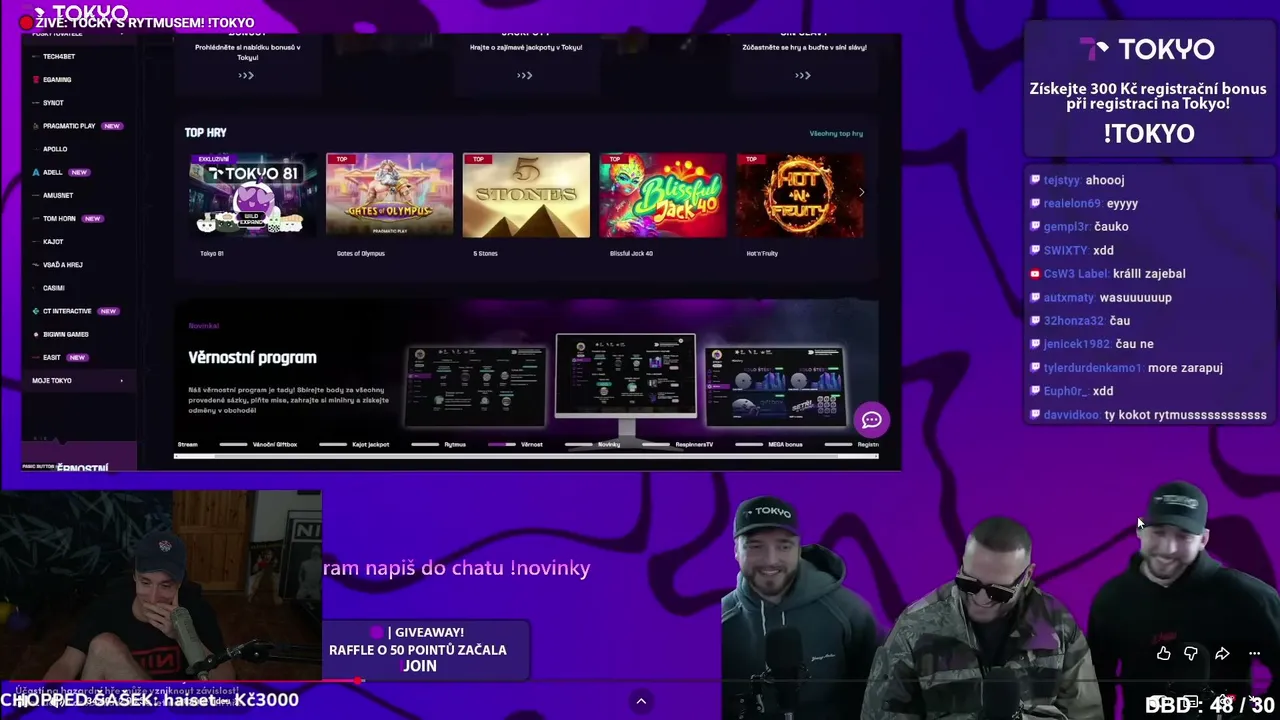
Task: Select Apollo provider in sidebar
Action: pos(54,149)
